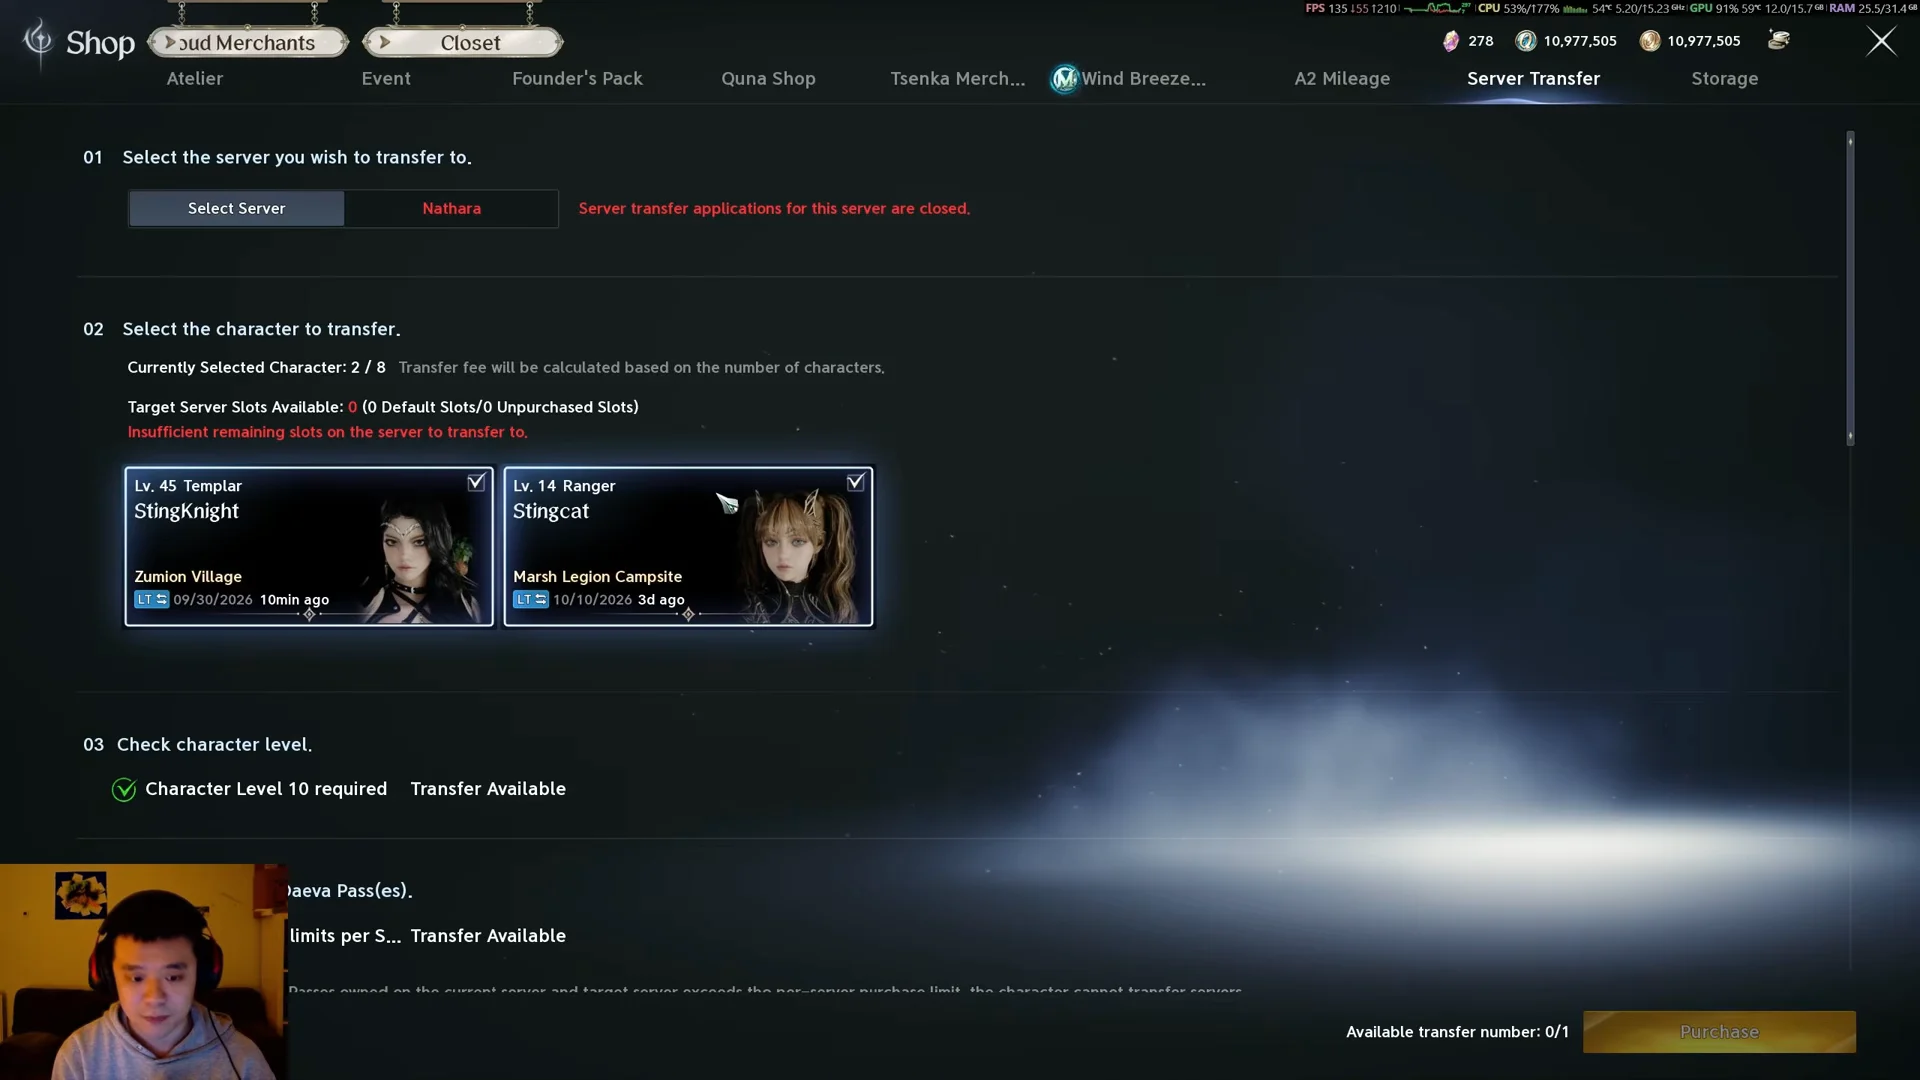
Task: Click 'Target Server Slots Available' text
Action: 383,407
